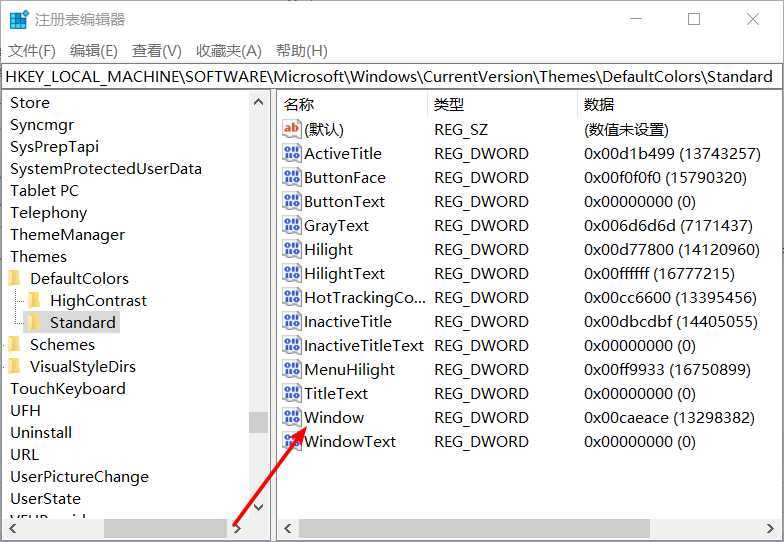
Task: Maximize the Registry Editor window
Action: tap(694, 20)
